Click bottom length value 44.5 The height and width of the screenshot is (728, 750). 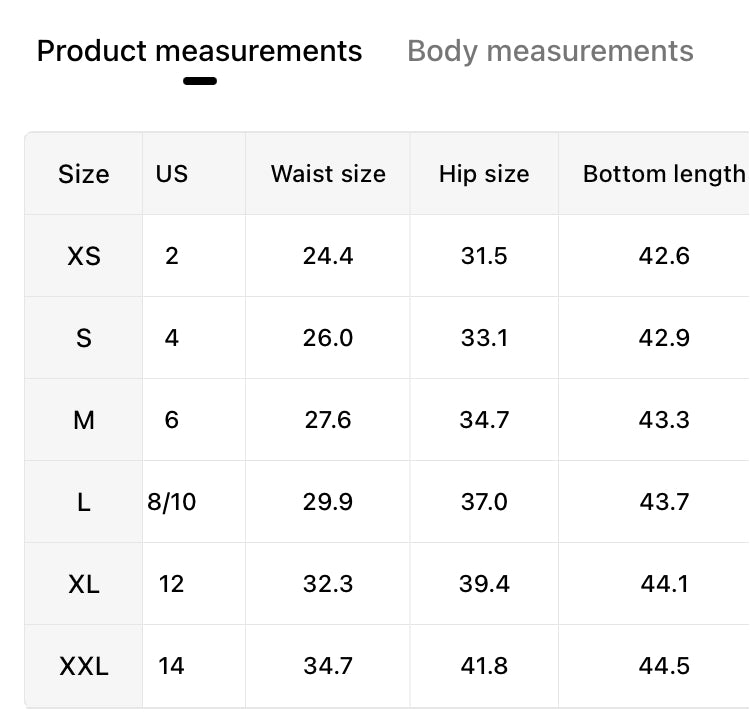664,666
